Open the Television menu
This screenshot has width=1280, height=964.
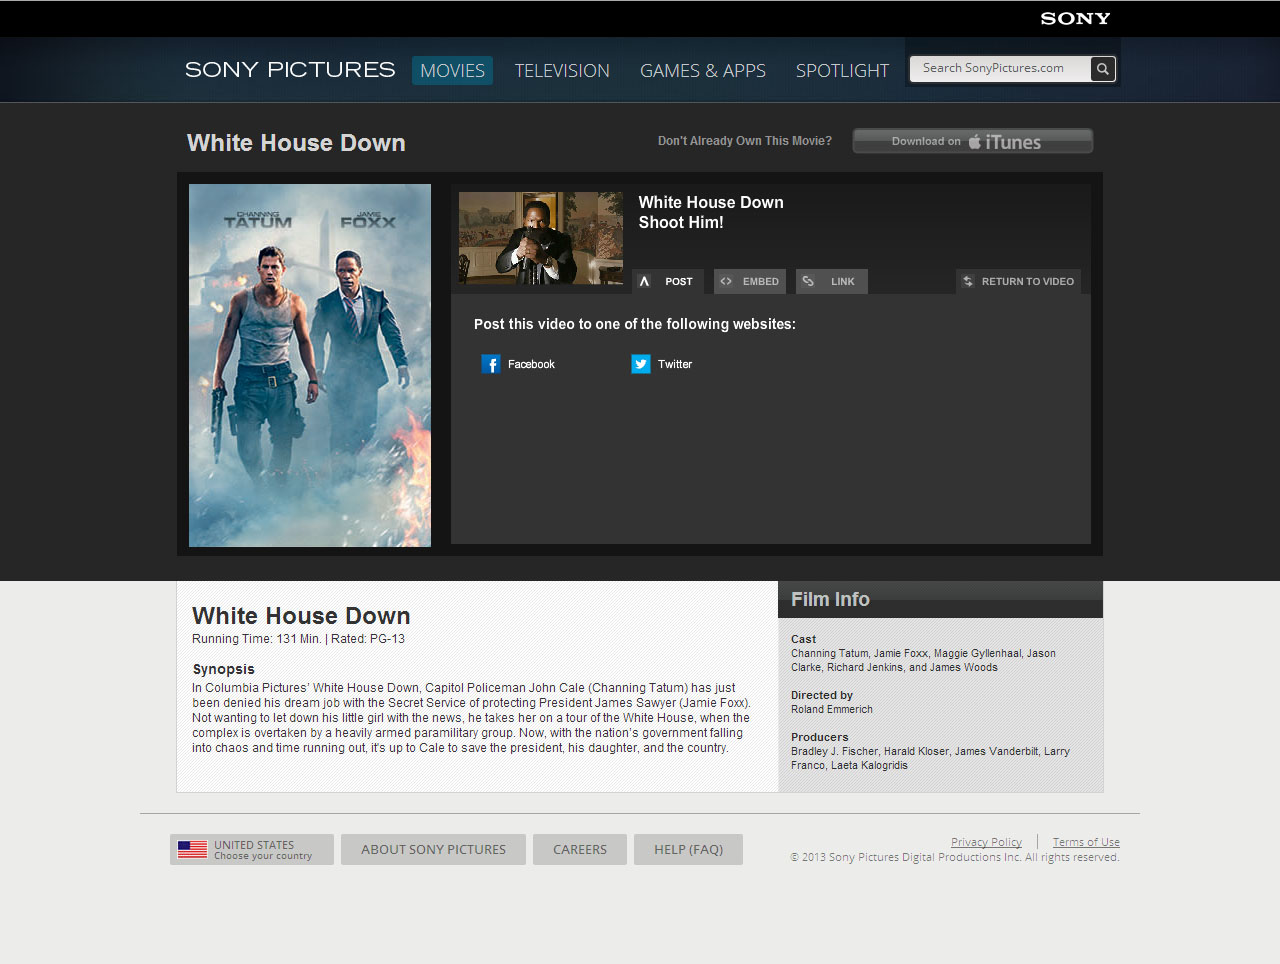coord(562,70)
